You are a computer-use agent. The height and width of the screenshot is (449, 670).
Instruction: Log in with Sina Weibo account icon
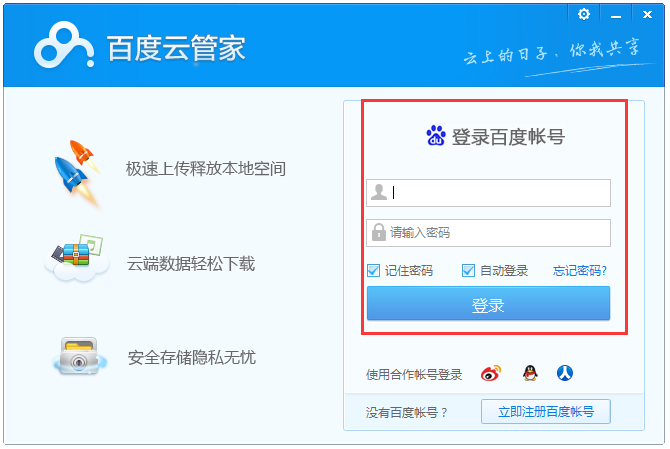click(491, 374)
